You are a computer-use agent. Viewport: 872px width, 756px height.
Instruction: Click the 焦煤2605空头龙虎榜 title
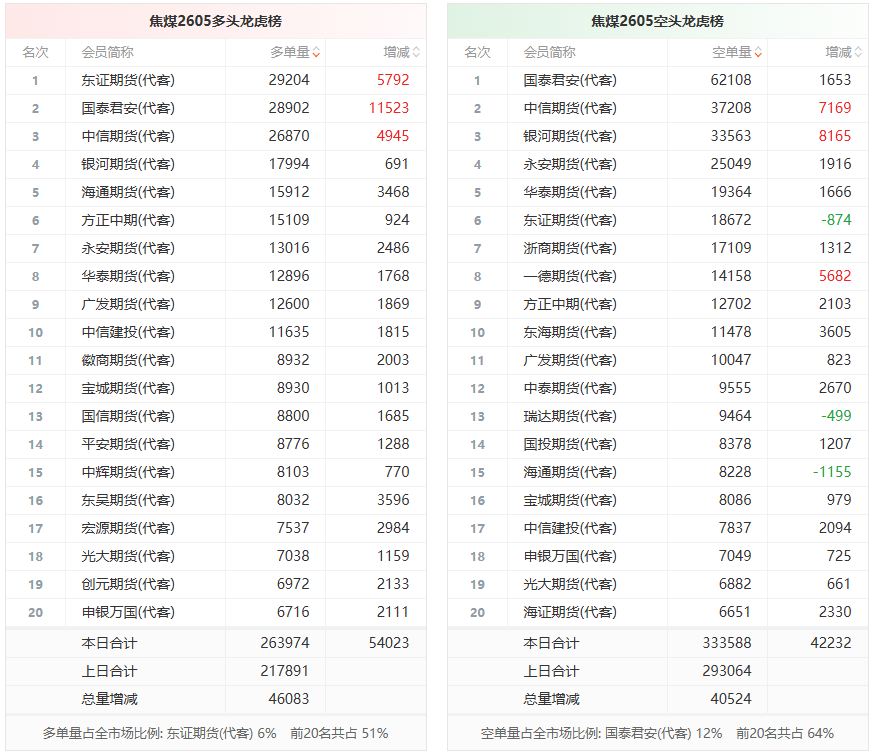(x=657, y=21)
